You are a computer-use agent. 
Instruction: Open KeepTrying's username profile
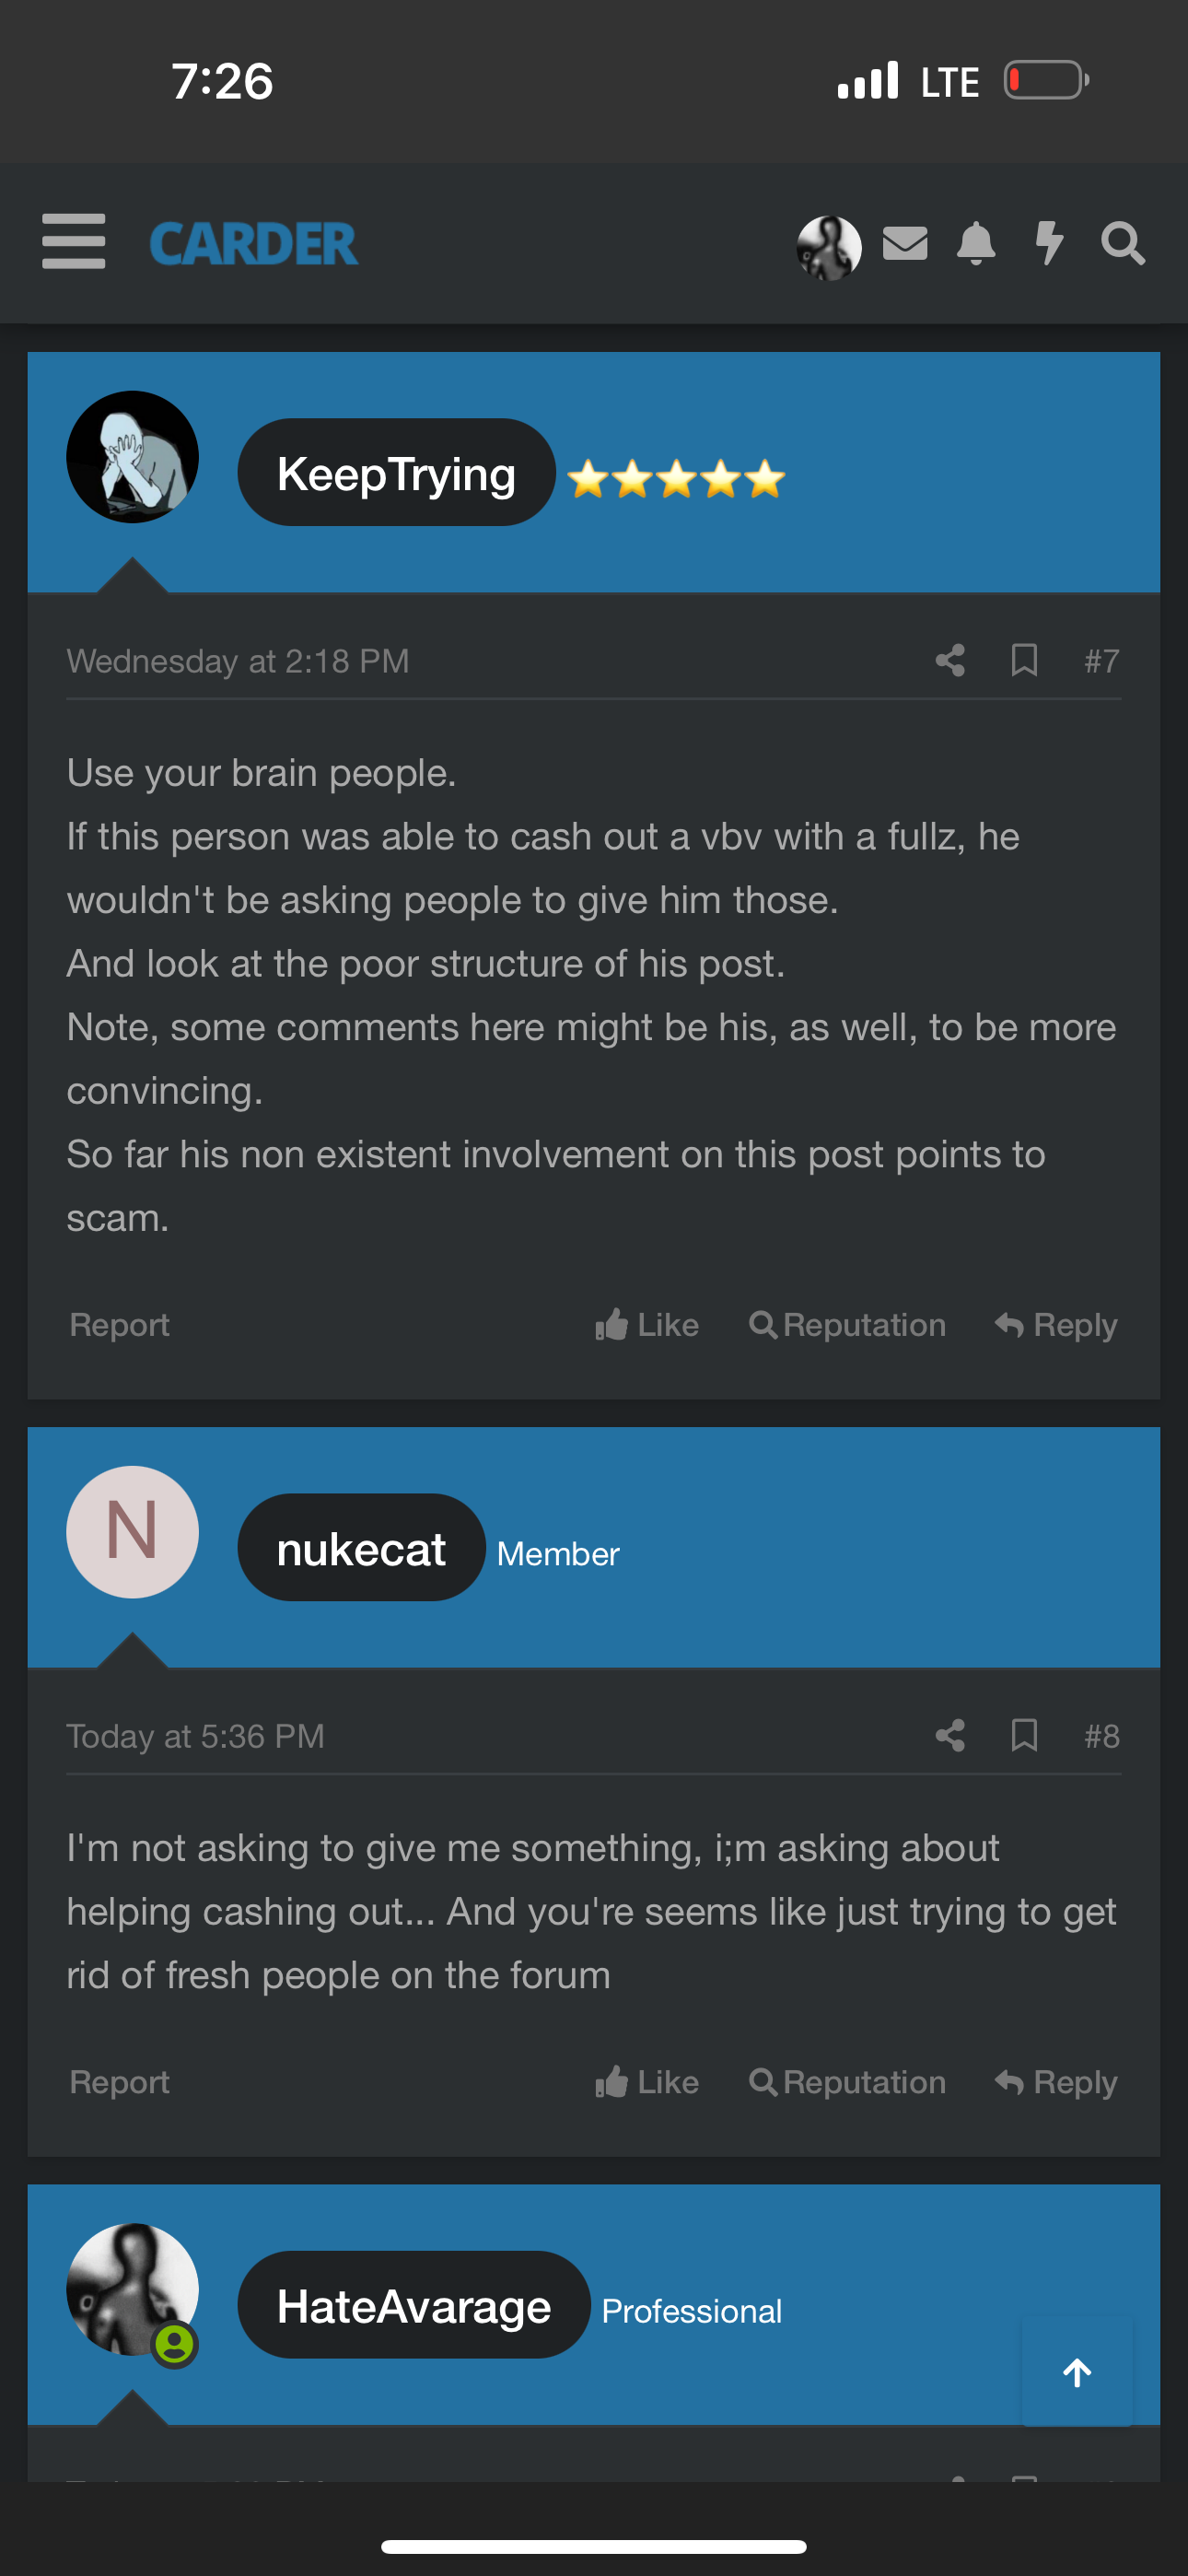[x=396, y=473]
